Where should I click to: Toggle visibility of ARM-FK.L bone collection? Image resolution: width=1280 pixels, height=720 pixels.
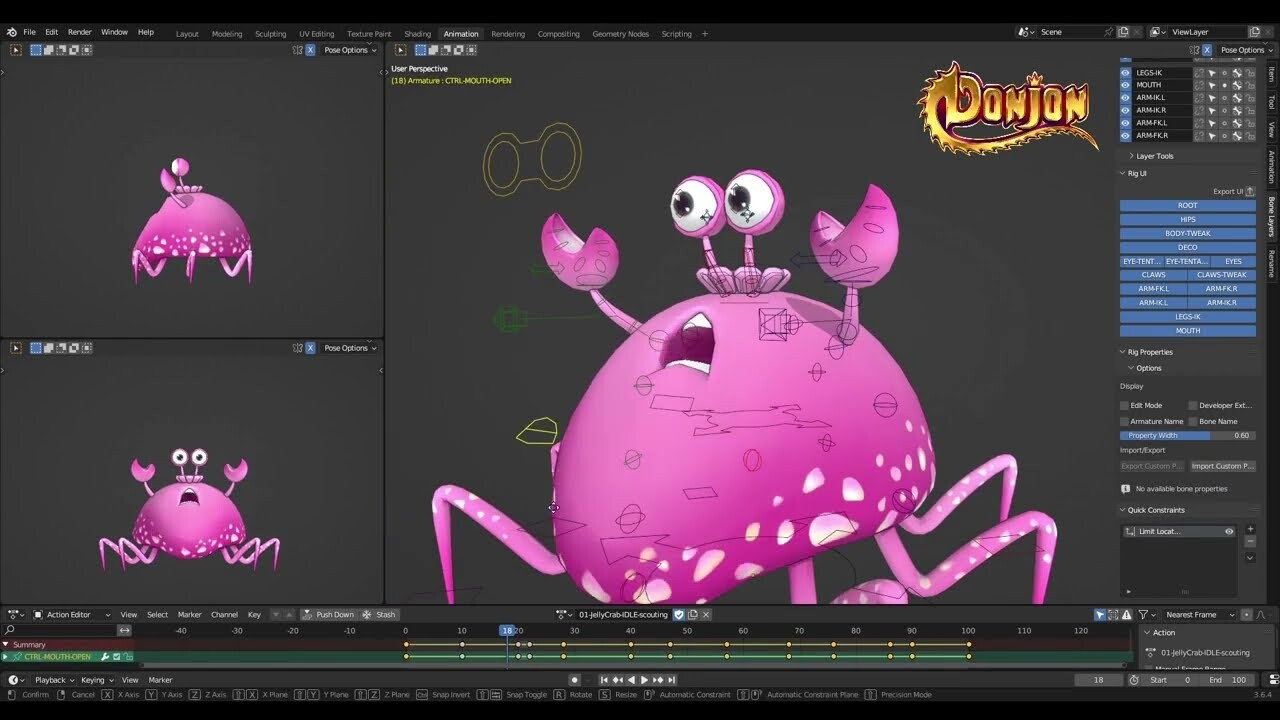[x=1125, y=124]
